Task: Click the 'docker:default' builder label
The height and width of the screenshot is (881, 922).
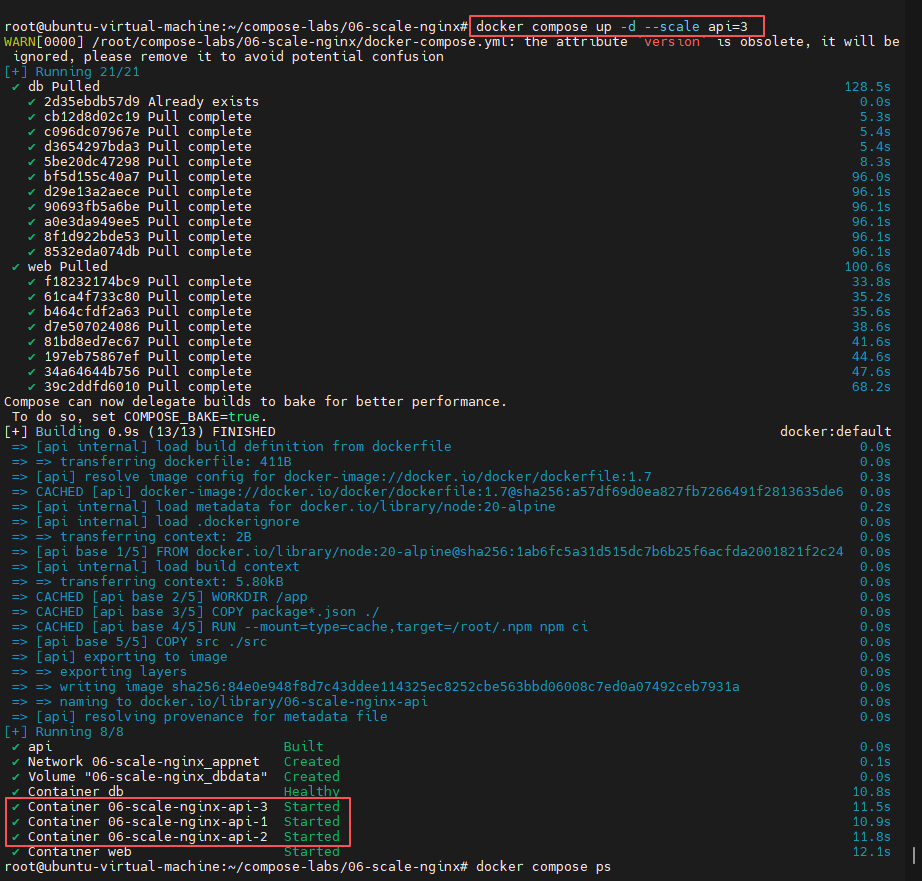Action: point(836,432)
